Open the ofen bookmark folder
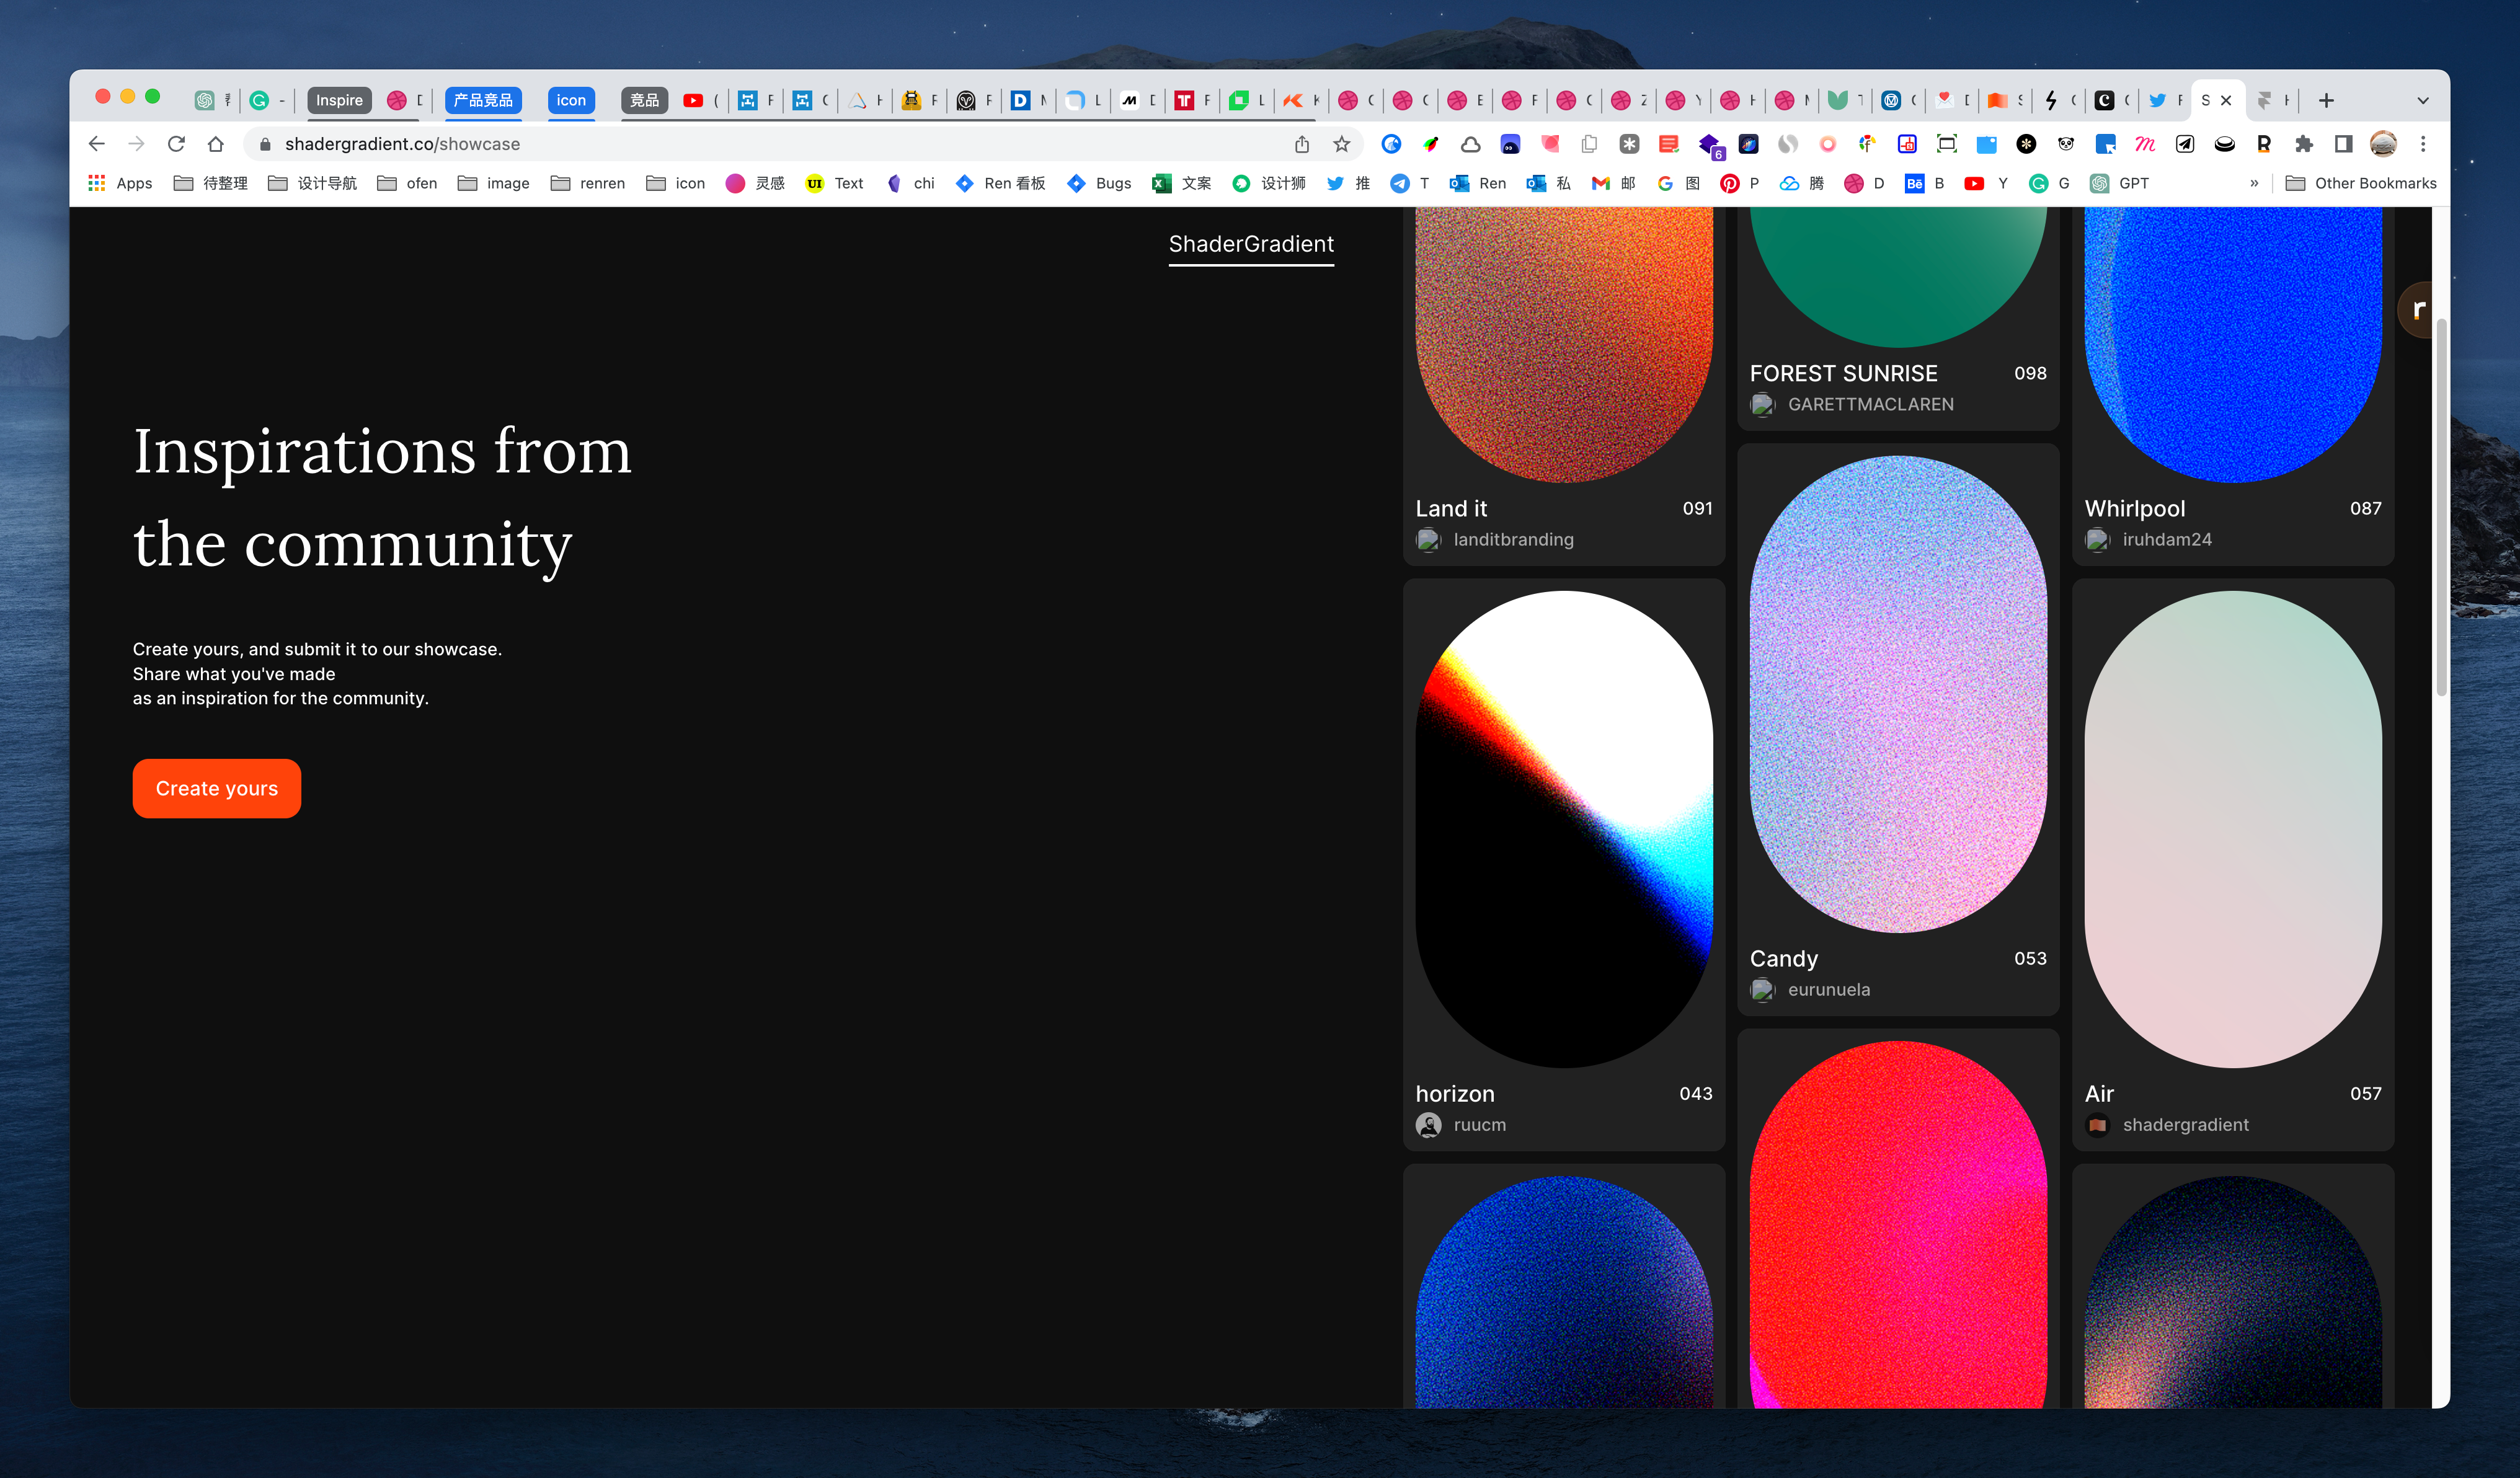 tap(407, 183)
